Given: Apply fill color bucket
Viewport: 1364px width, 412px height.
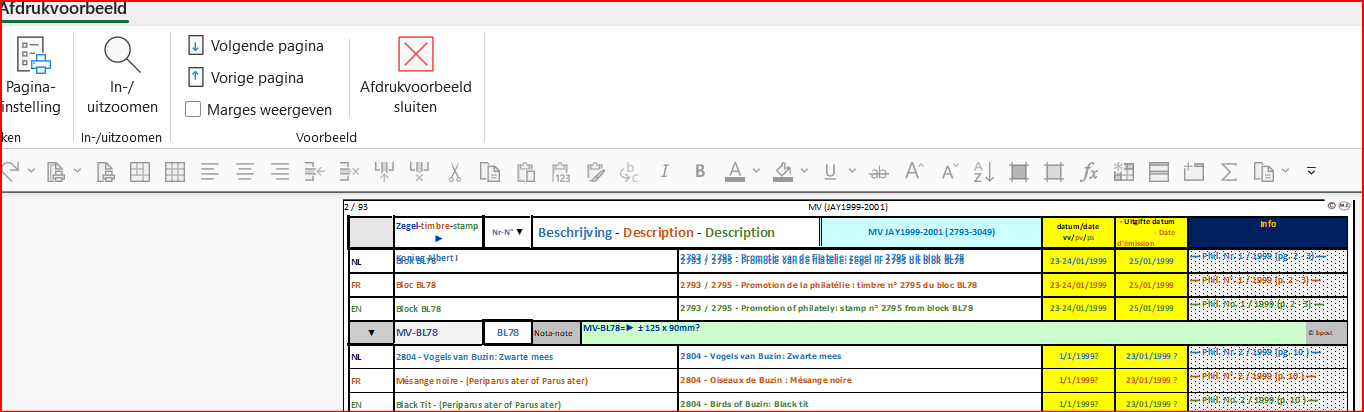Looking at the screenshot, I should point(784,172).
